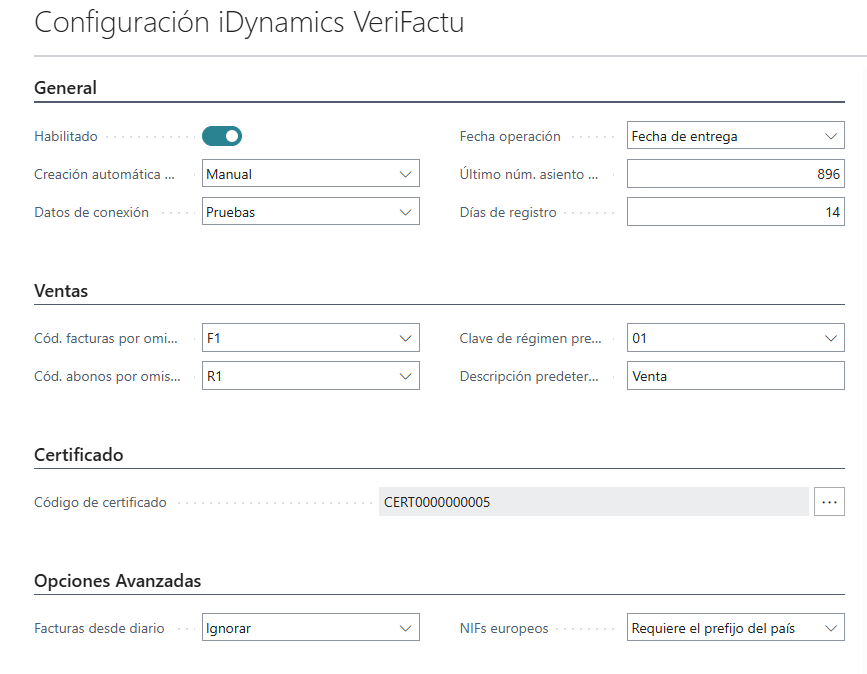Expand the NIFs europeos dropdown
Image resolution: width=867 pixels, height=674 pixels.
735,628
